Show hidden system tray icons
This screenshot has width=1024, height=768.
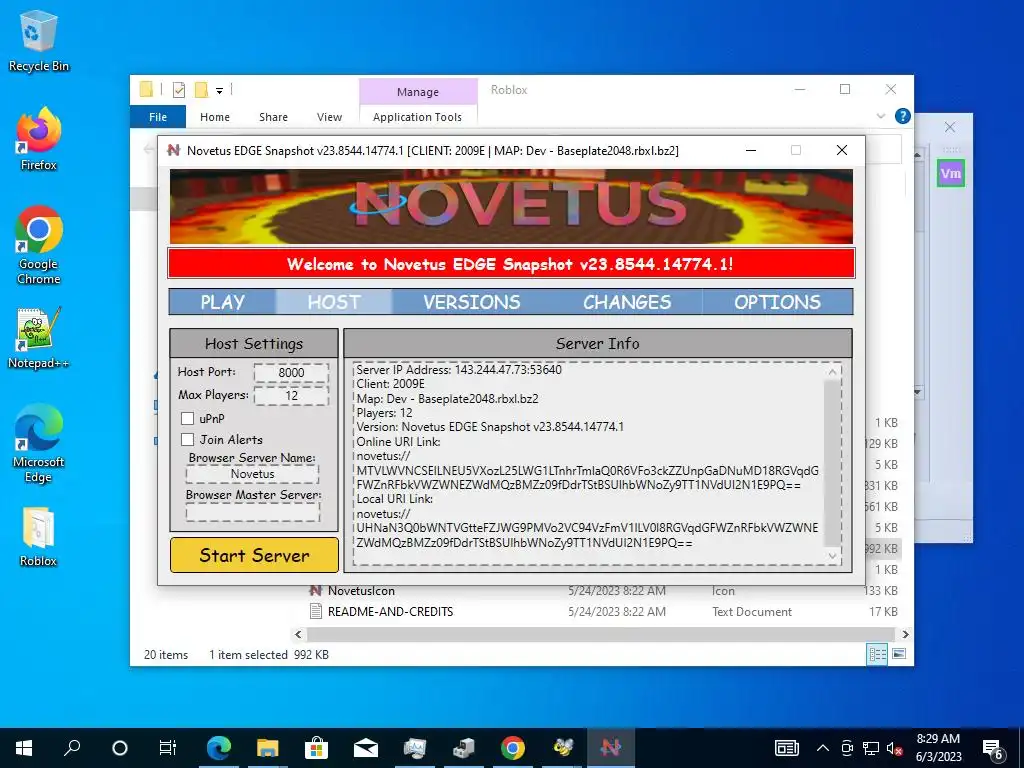coord(823,748)
